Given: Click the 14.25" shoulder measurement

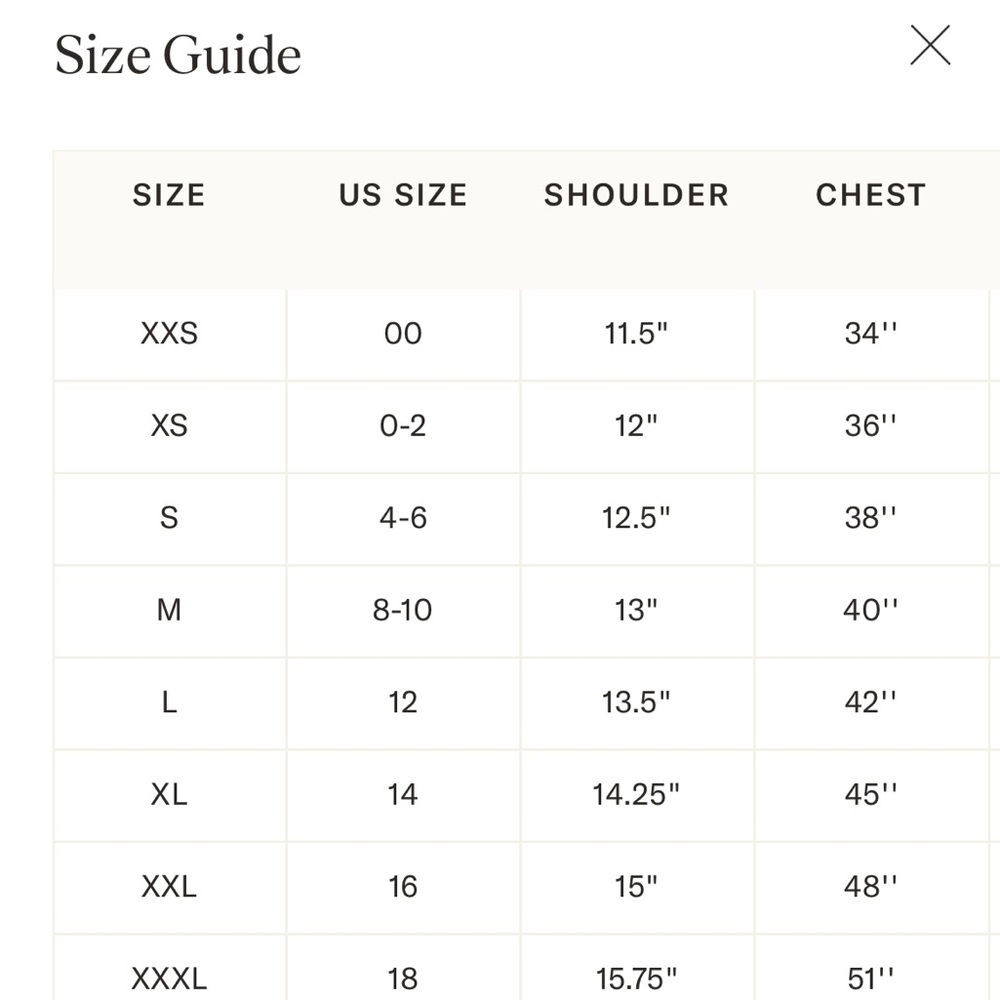Looking at the screenshot, I should pyautogui.click(x=636, y=794).
